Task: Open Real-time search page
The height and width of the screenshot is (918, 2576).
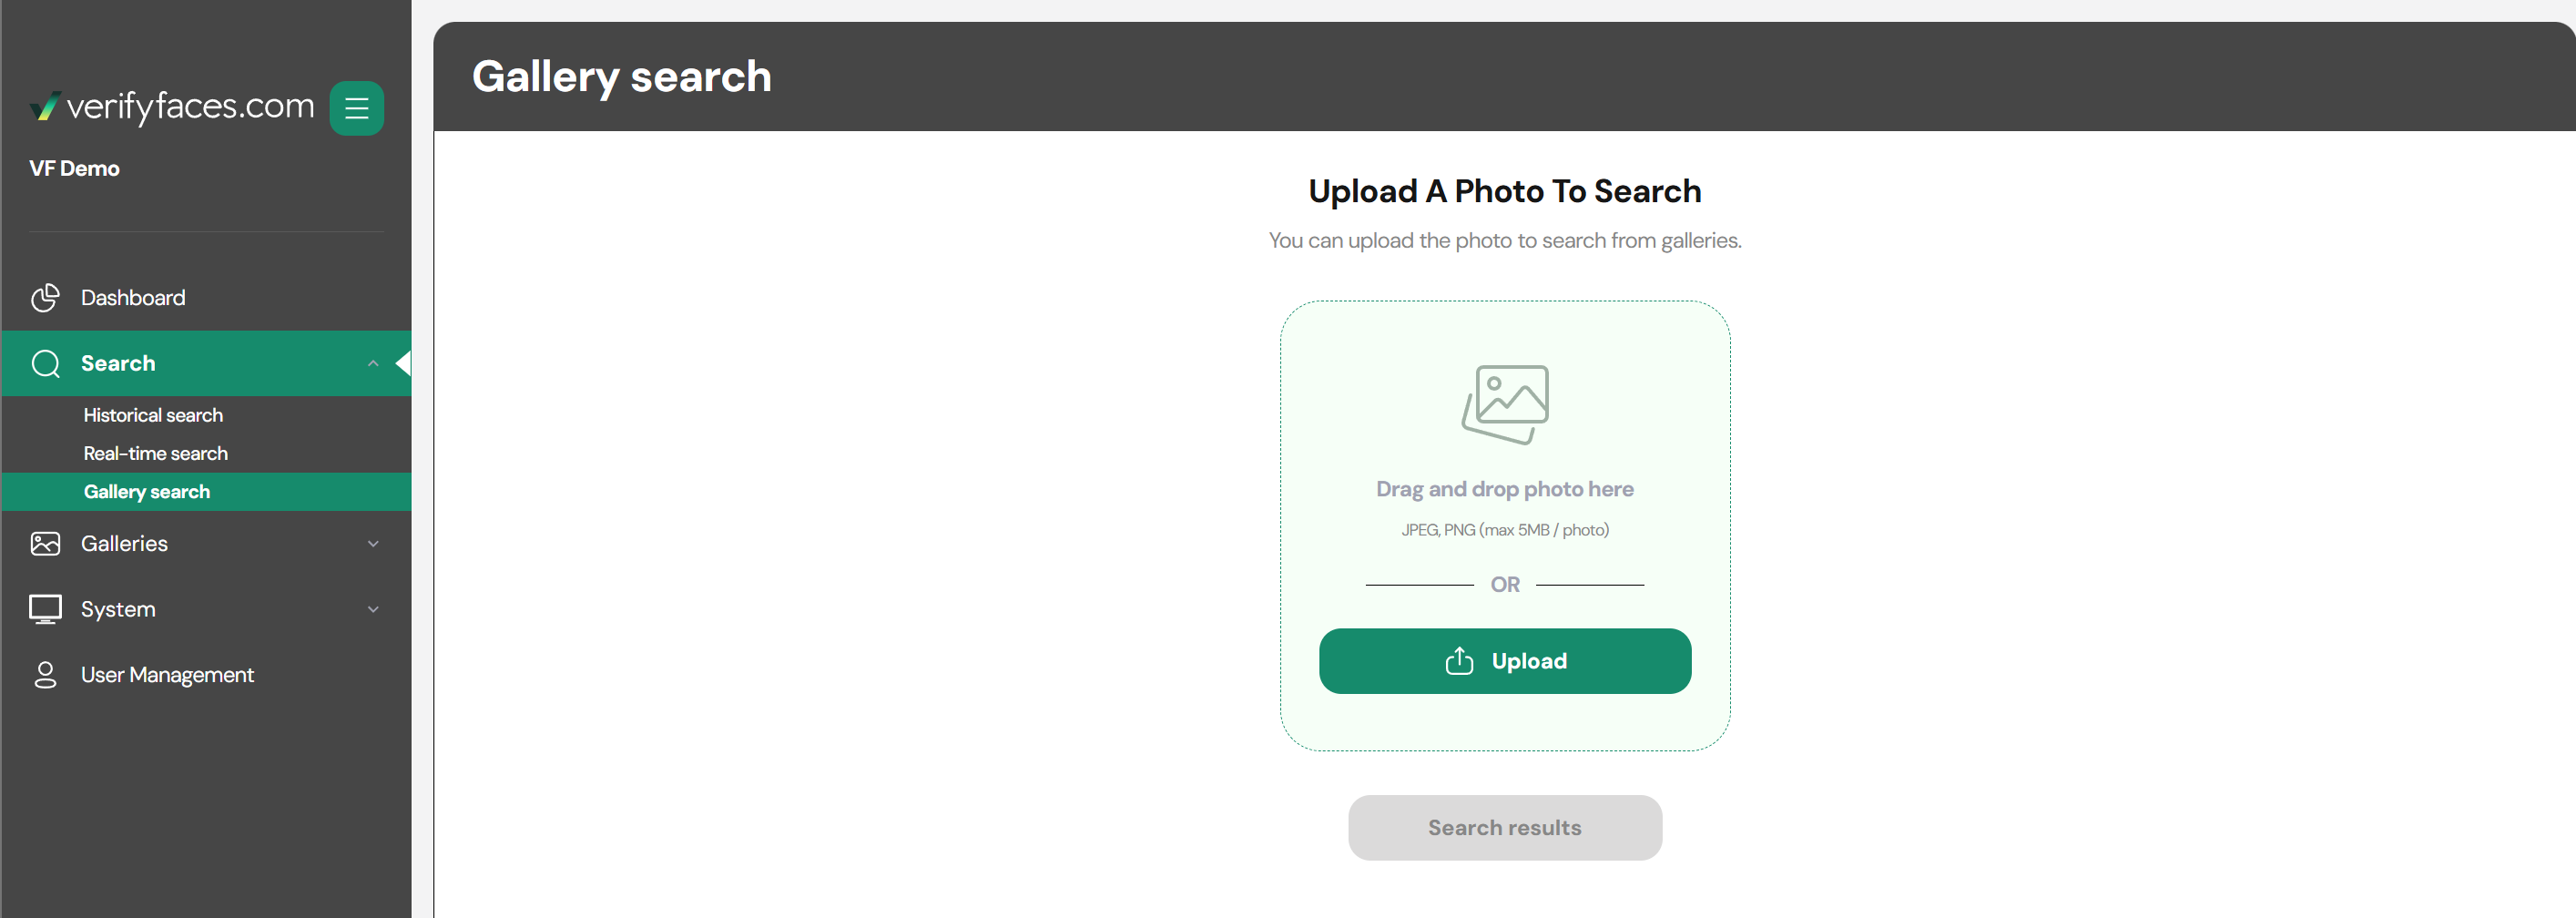Action: pos(156,453)
